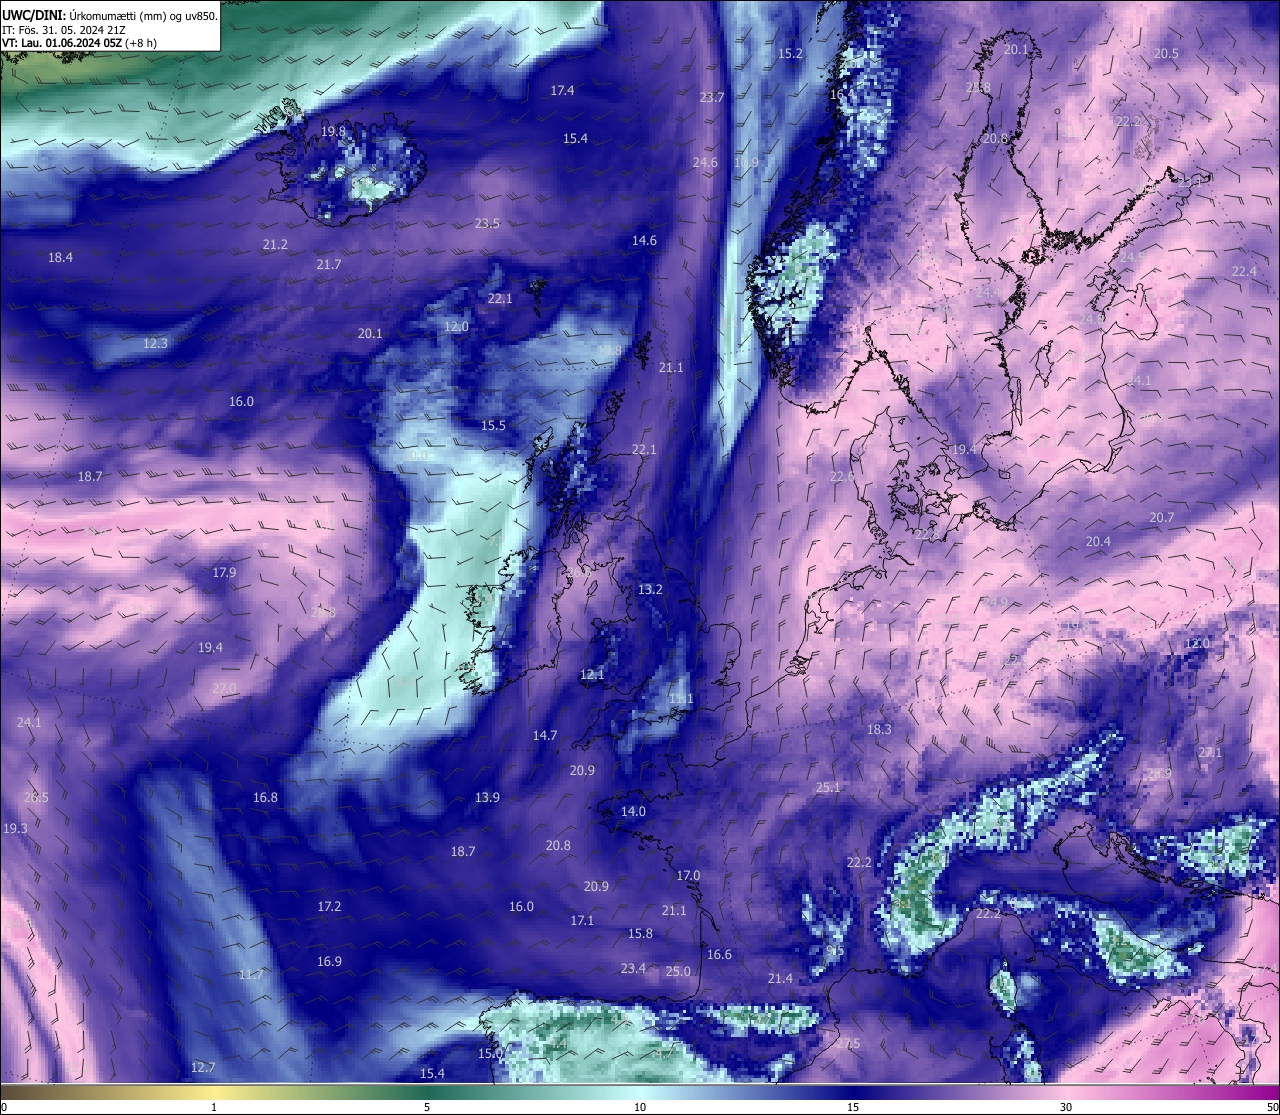Click the 27.5 value label

tap(848, 1044)
